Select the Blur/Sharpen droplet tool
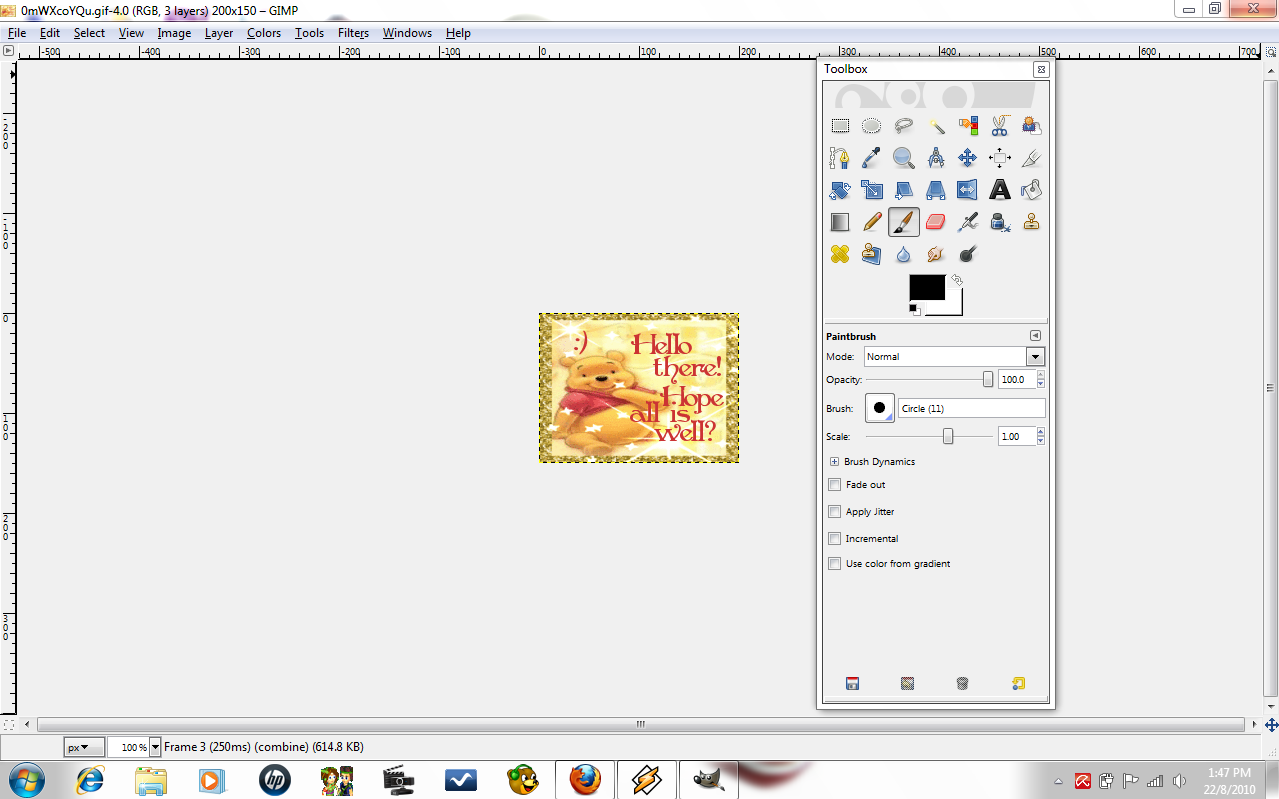Viewport: 1279px width, 799px height. click(904, 254)
